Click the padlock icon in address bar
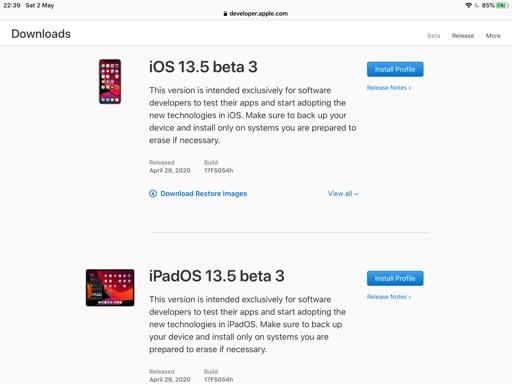This screenshot has width=512, height=384. pyautogui.click(x=225, y=14)
